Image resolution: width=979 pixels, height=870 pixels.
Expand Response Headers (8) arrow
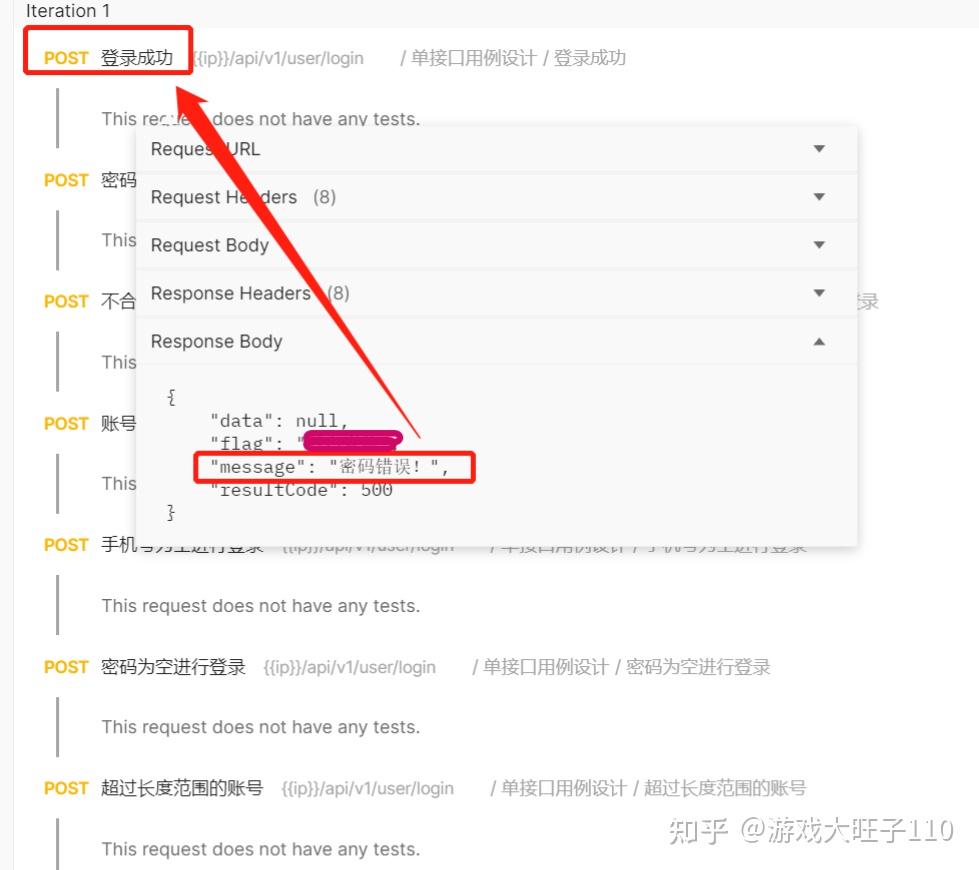819,293
